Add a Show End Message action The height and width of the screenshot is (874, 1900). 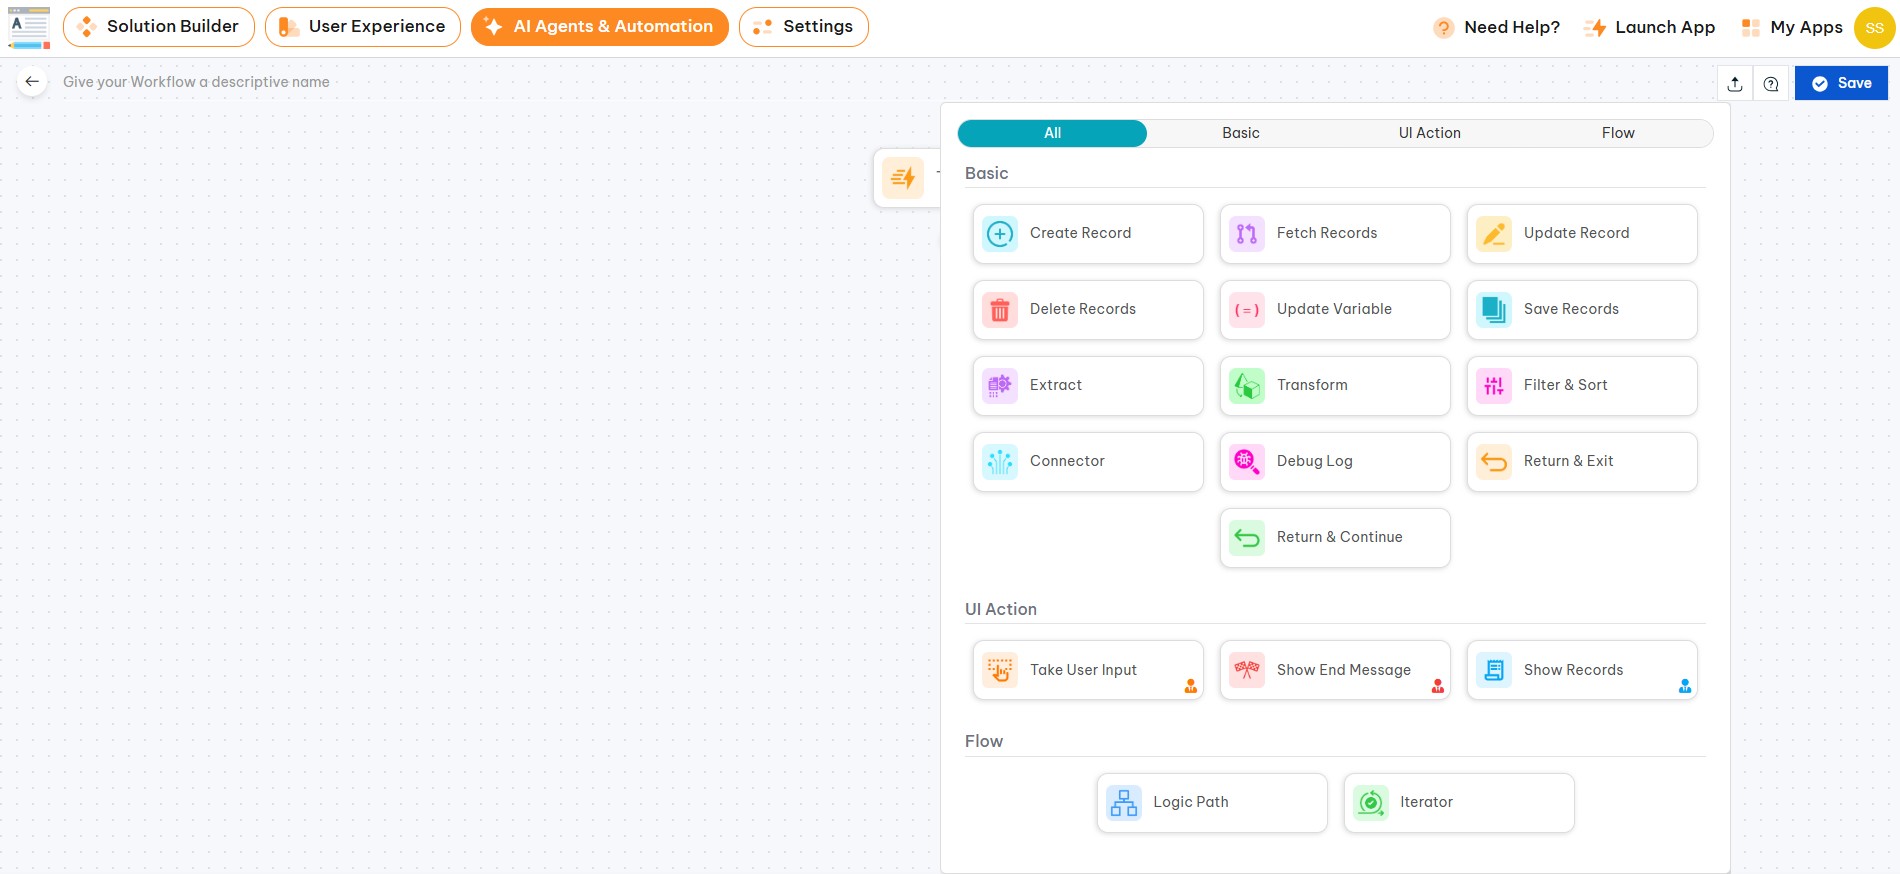tap(1335, 670)
